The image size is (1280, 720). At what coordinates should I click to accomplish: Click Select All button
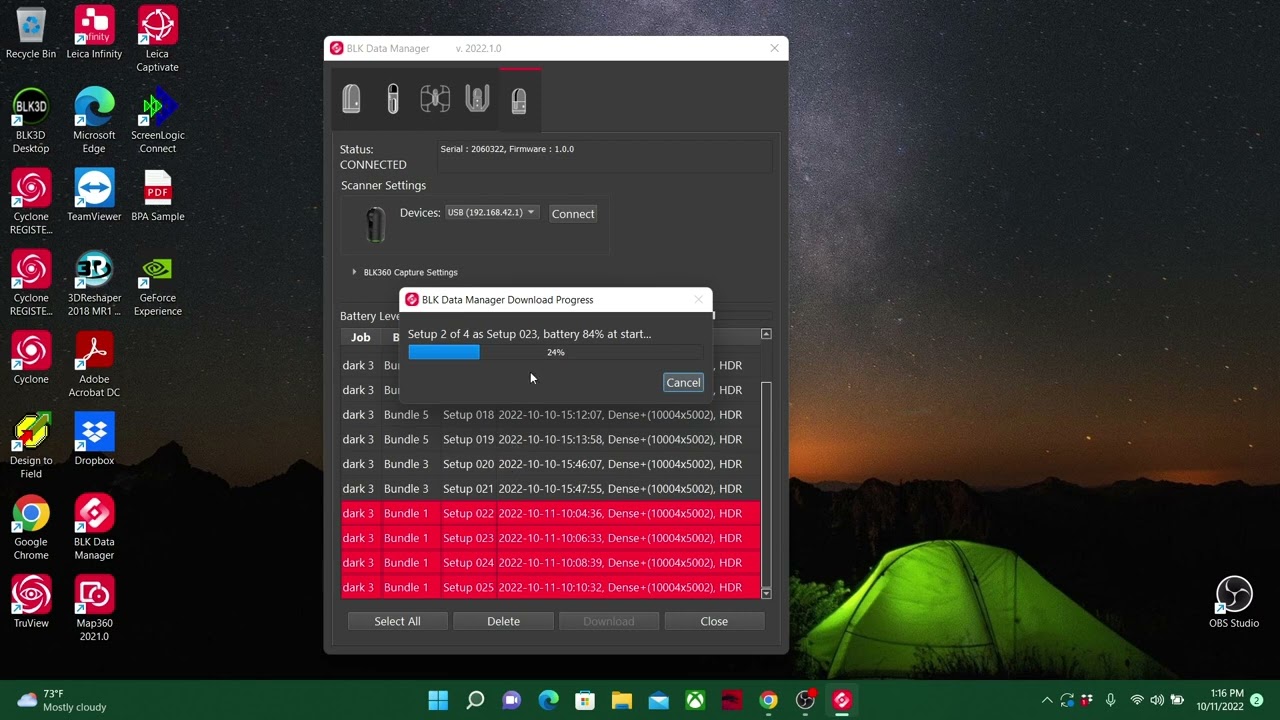(x=397, y=621)
